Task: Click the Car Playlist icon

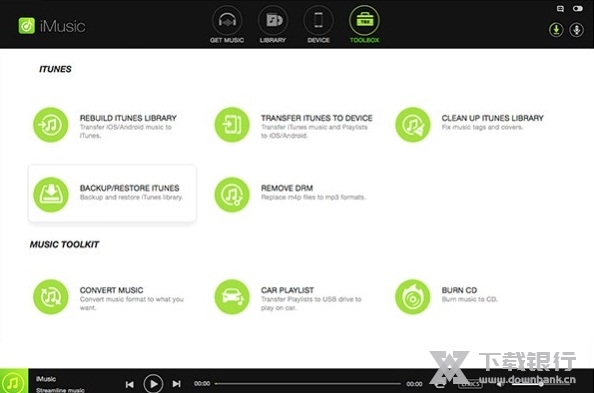Action: 232,297
